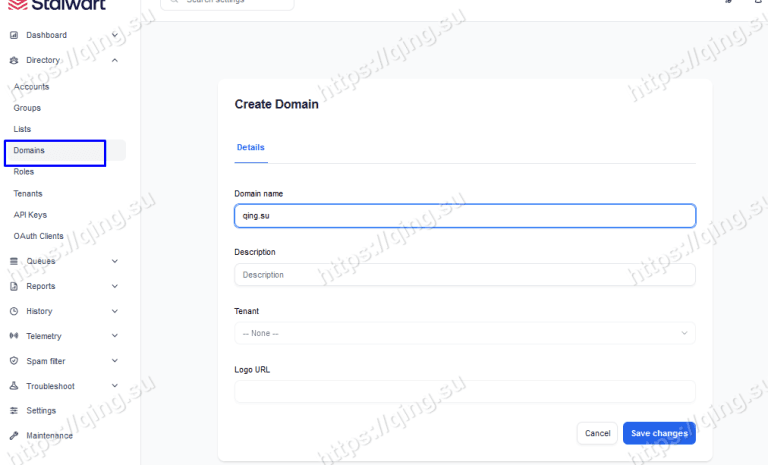Open Accounts in the Directory menu
Viewport: 768px width, 465px height.
[31, 87]
